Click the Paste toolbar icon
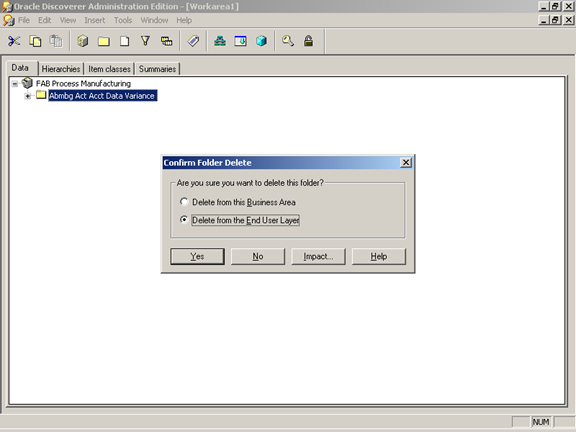This screenshot has height=432, width=576. pos(56,41)
